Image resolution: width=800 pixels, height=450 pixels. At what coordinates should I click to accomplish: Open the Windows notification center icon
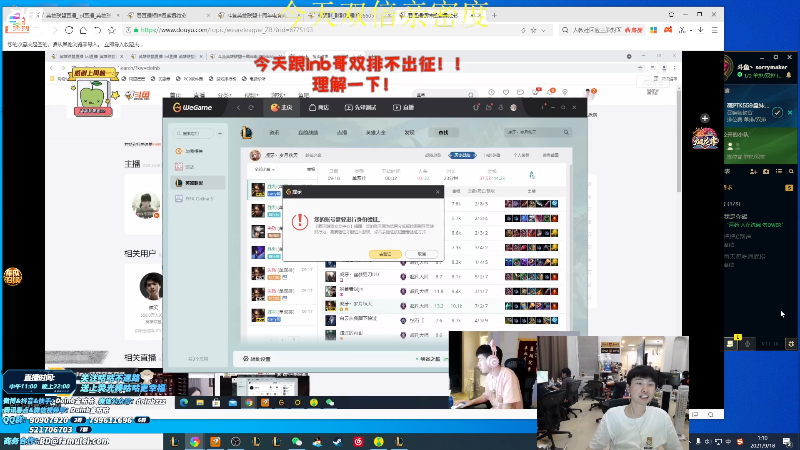tap(787, 442)
